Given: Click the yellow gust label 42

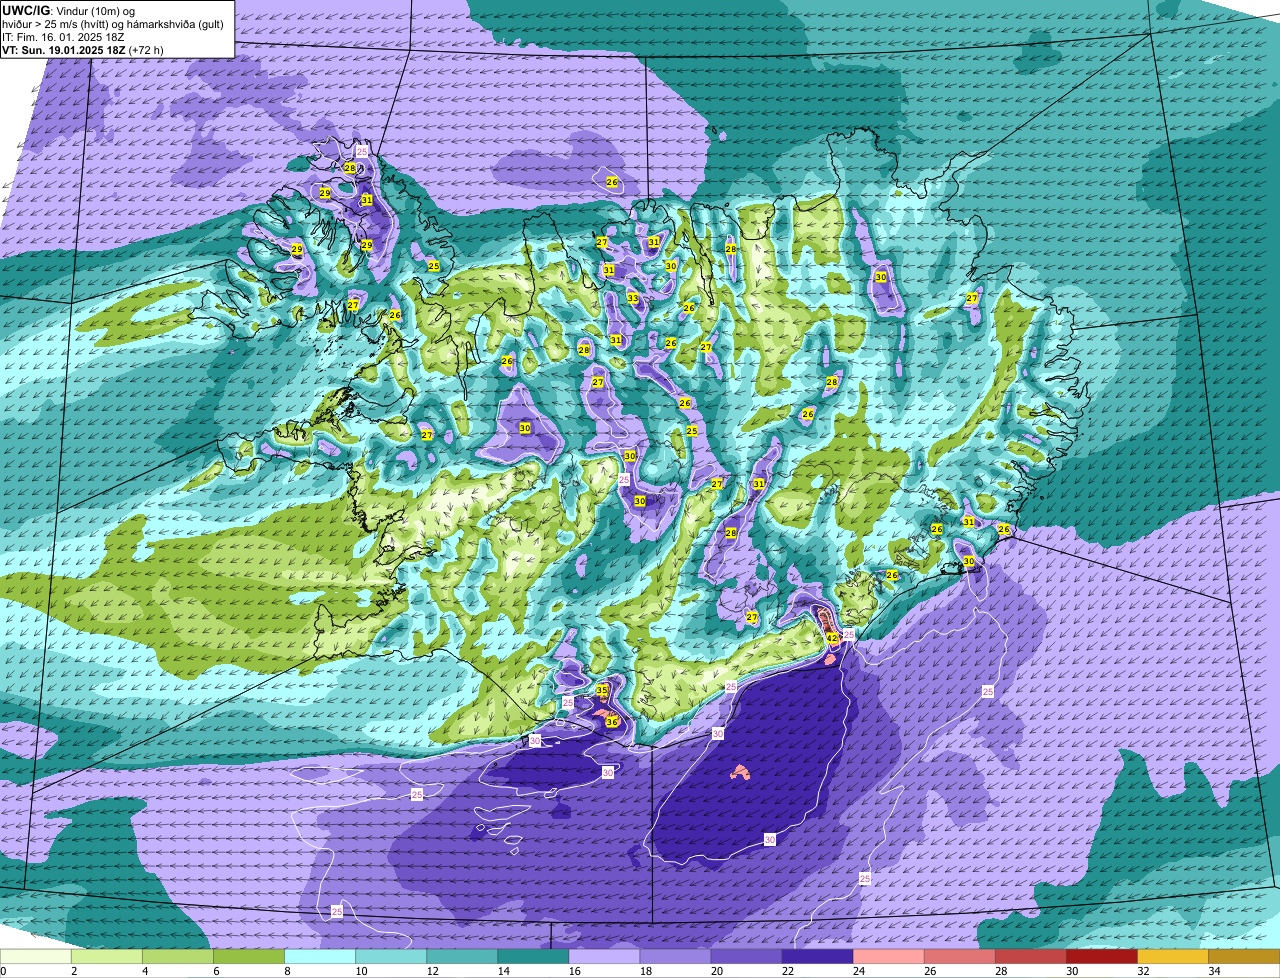Looking at the screenshot, I should click(832, 638).
